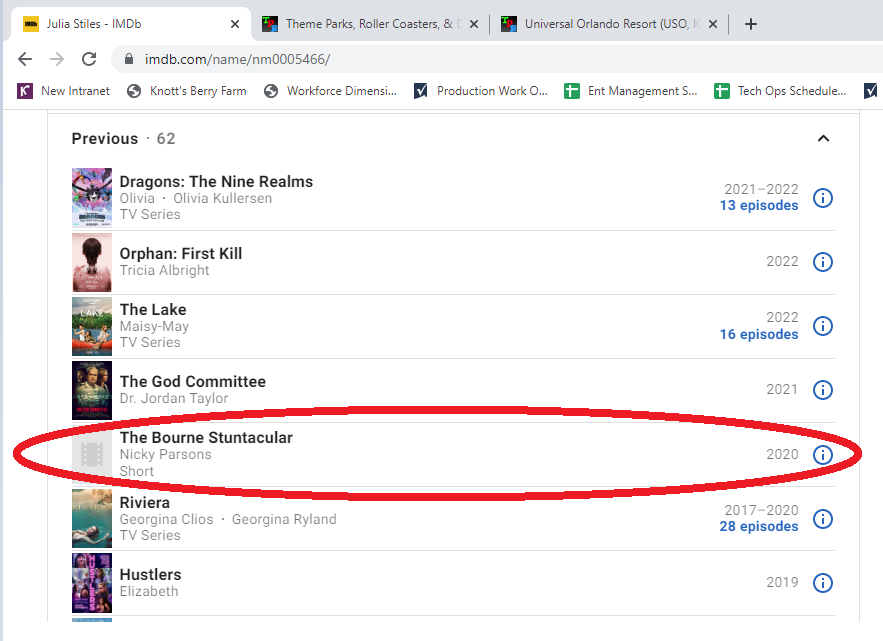Reload the IMDb page
This screenshot has width=883, height=641.
click(x=89, y=59)
